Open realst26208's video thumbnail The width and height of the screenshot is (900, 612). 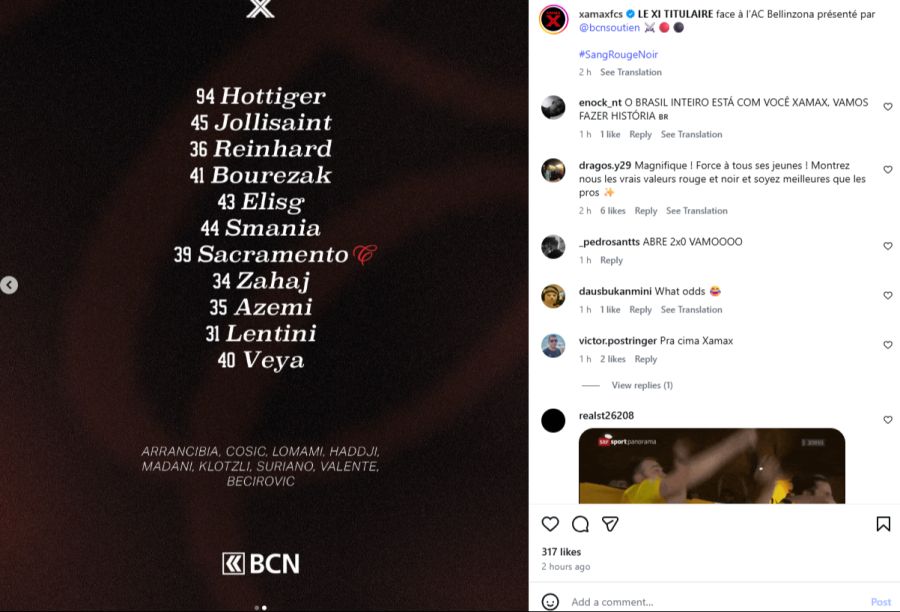(711, 466)
